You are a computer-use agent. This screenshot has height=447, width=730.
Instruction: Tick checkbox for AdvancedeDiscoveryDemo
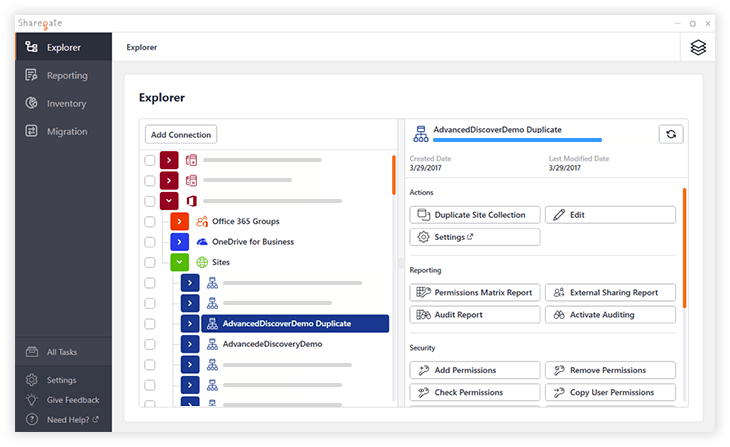(149, 345)
